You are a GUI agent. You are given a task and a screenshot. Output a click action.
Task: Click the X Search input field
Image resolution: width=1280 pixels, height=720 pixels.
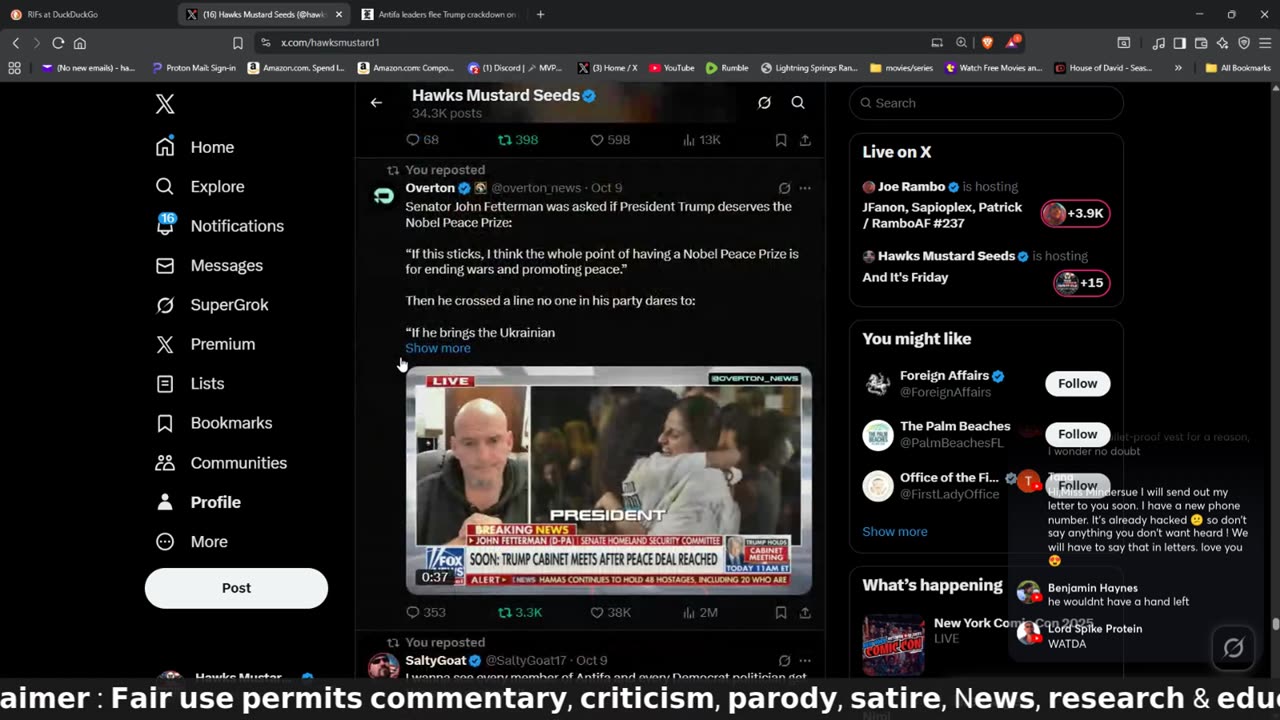tap(986, 103)
